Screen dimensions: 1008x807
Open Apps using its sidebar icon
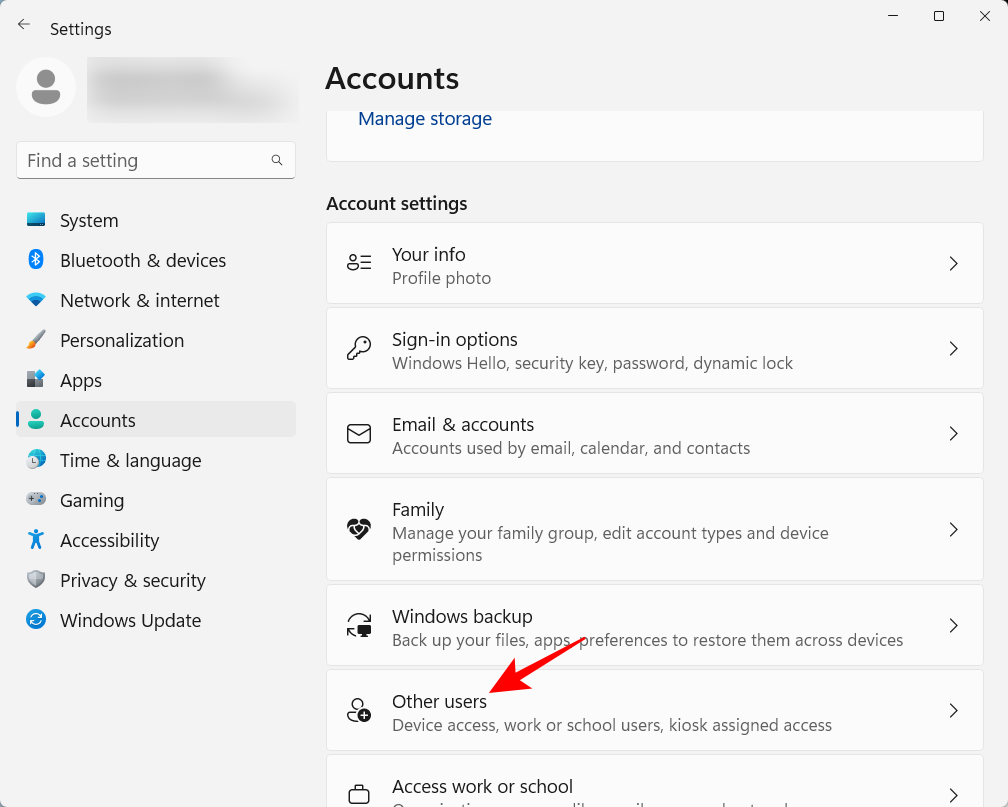coord(35,380)
